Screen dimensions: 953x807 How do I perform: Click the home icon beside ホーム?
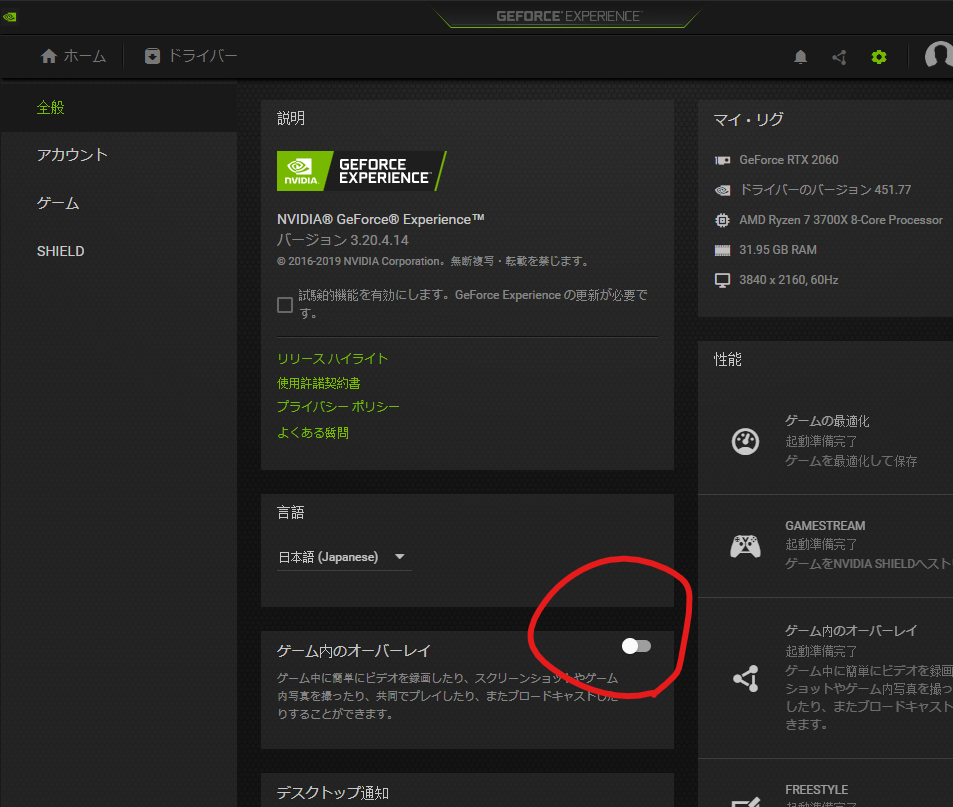pos(49,57)
